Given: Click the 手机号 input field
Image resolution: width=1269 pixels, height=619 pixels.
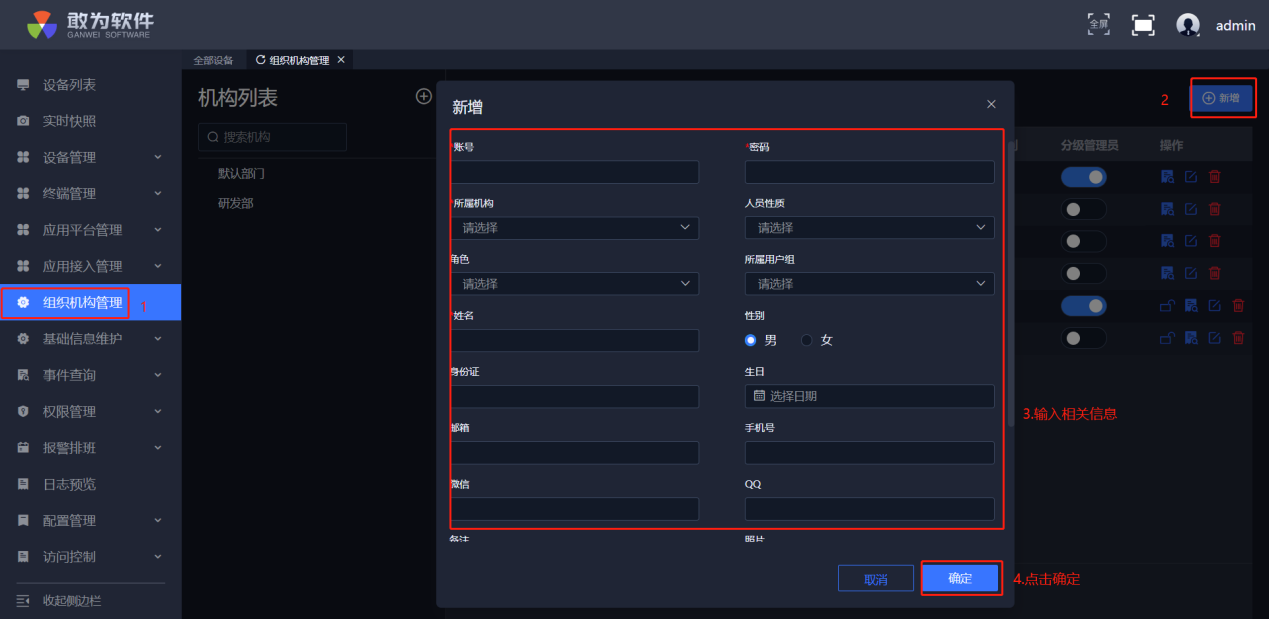Looking at the screenshot, I should tap(870, 453).
